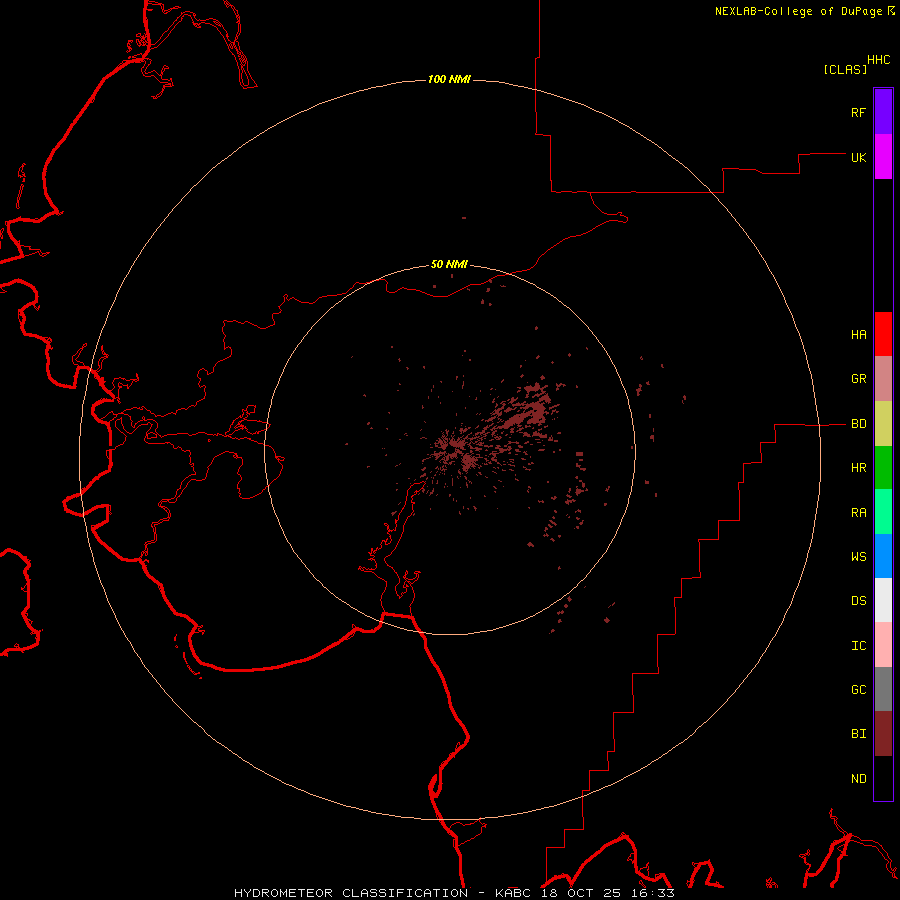This screenshot has height=900, width=900.
Task: Click the [CLAS] unit label
Action: pos(845,69)
